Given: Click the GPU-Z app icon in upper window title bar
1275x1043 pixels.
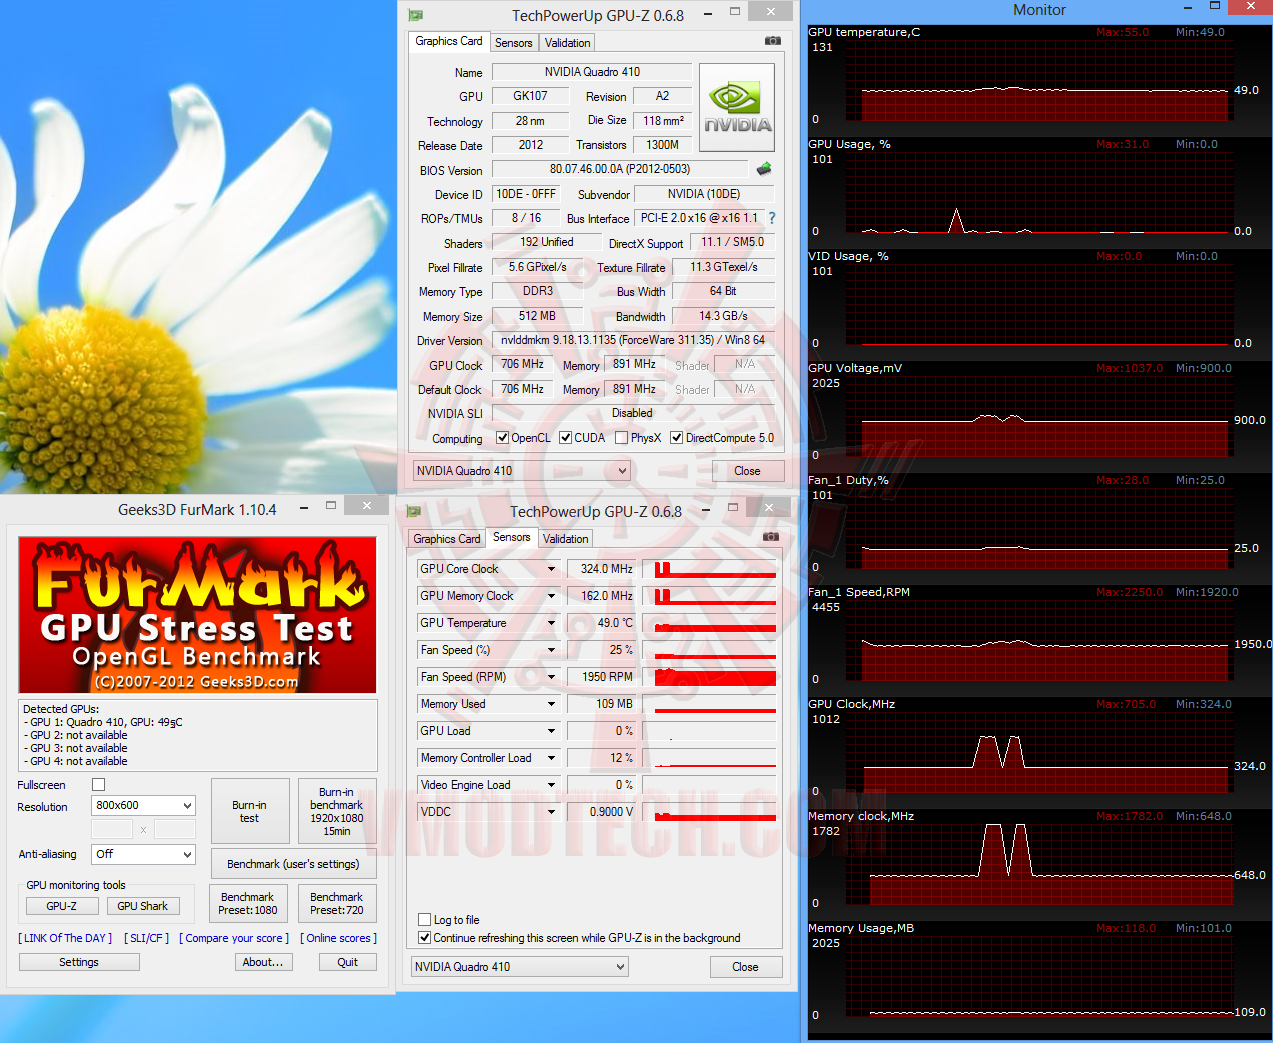Looking at the screenshot, I should [416, 15].
